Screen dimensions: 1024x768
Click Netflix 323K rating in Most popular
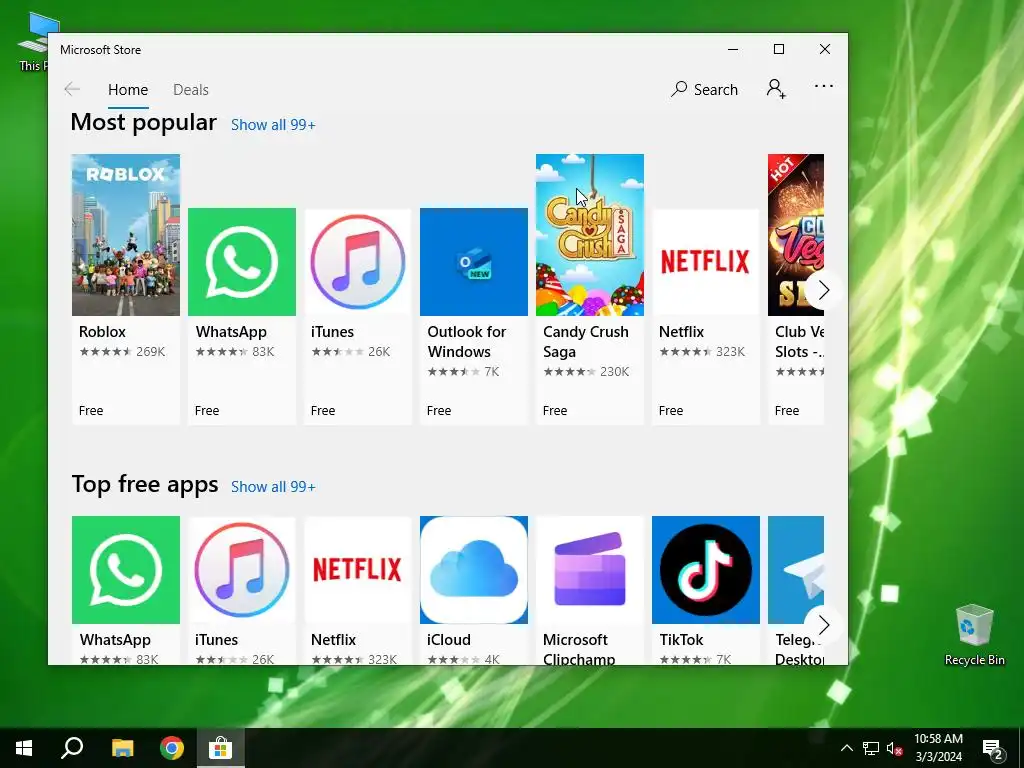(x=730, y=351)
